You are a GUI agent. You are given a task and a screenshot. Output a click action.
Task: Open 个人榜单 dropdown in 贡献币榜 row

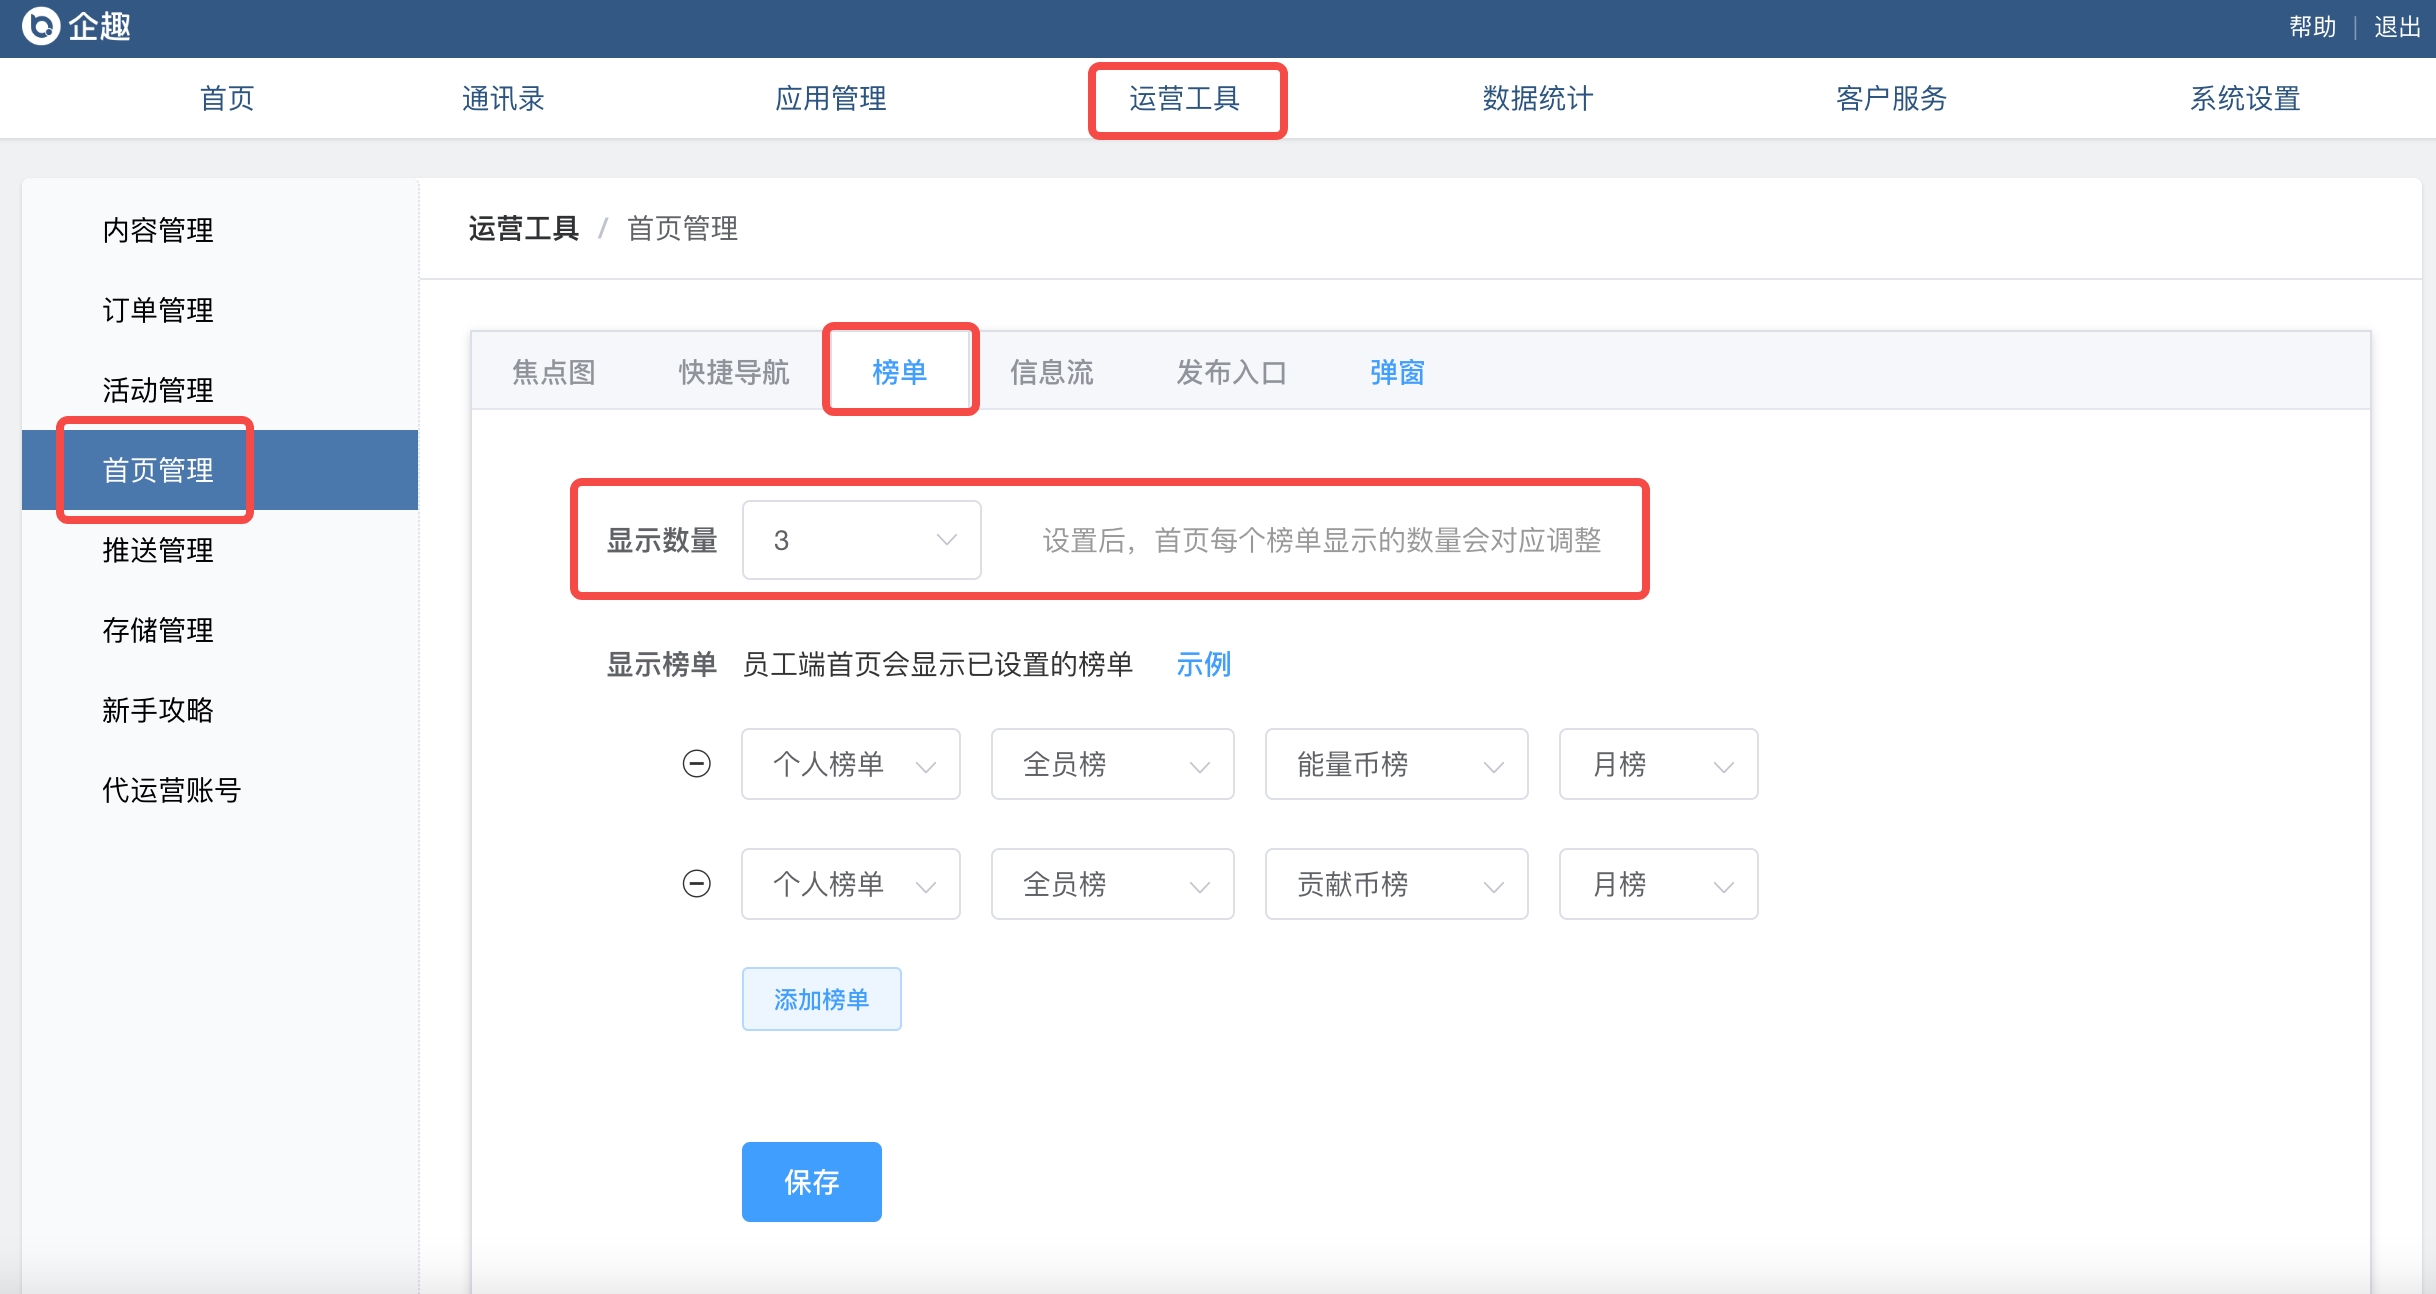click(x=851, y=884)
